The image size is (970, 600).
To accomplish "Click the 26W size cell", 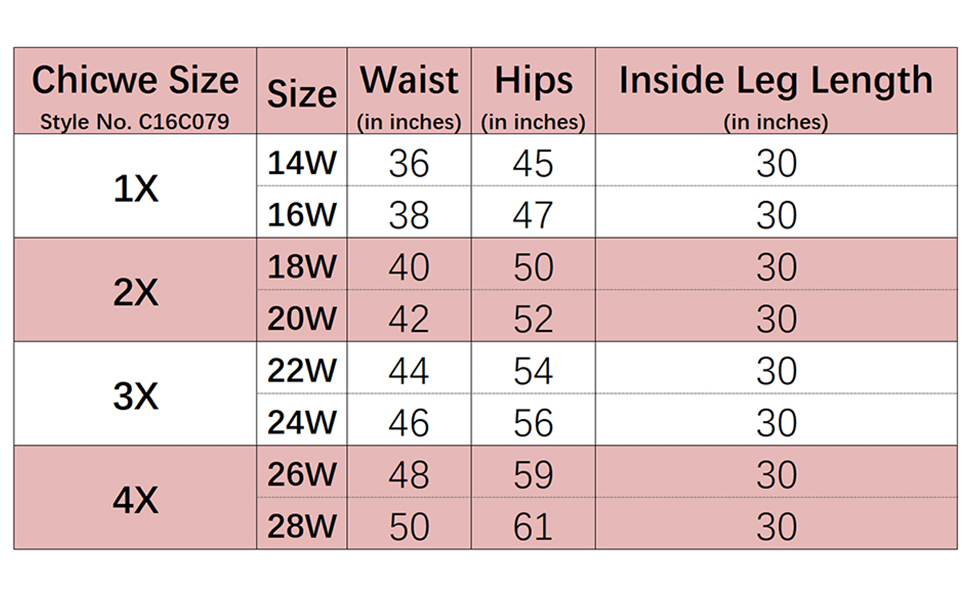I will (x=301, y=474).
